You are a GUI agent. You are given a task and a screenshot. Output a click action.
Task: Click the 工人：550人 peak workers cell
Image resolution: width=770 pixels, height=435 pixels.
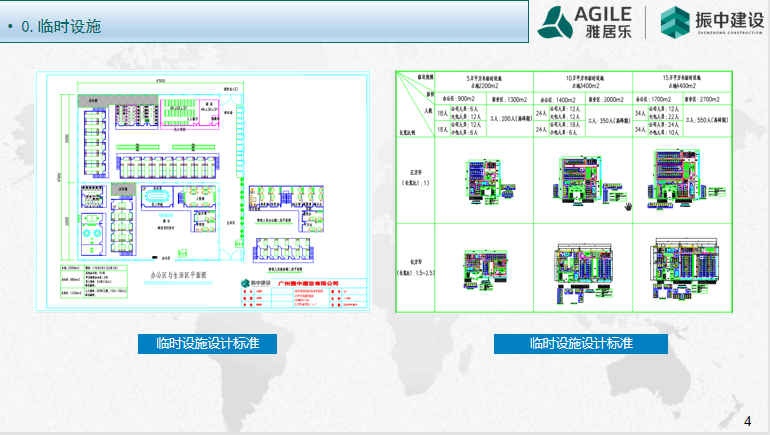click(707, 120)
